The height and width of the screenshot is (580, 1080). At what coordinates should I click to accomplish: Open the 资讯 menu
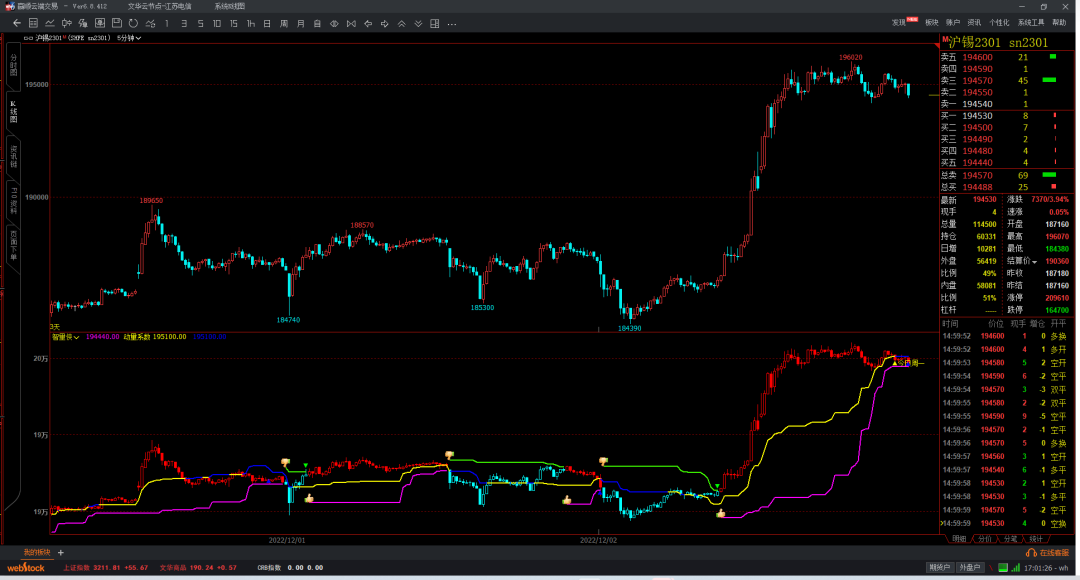point(974,23)
